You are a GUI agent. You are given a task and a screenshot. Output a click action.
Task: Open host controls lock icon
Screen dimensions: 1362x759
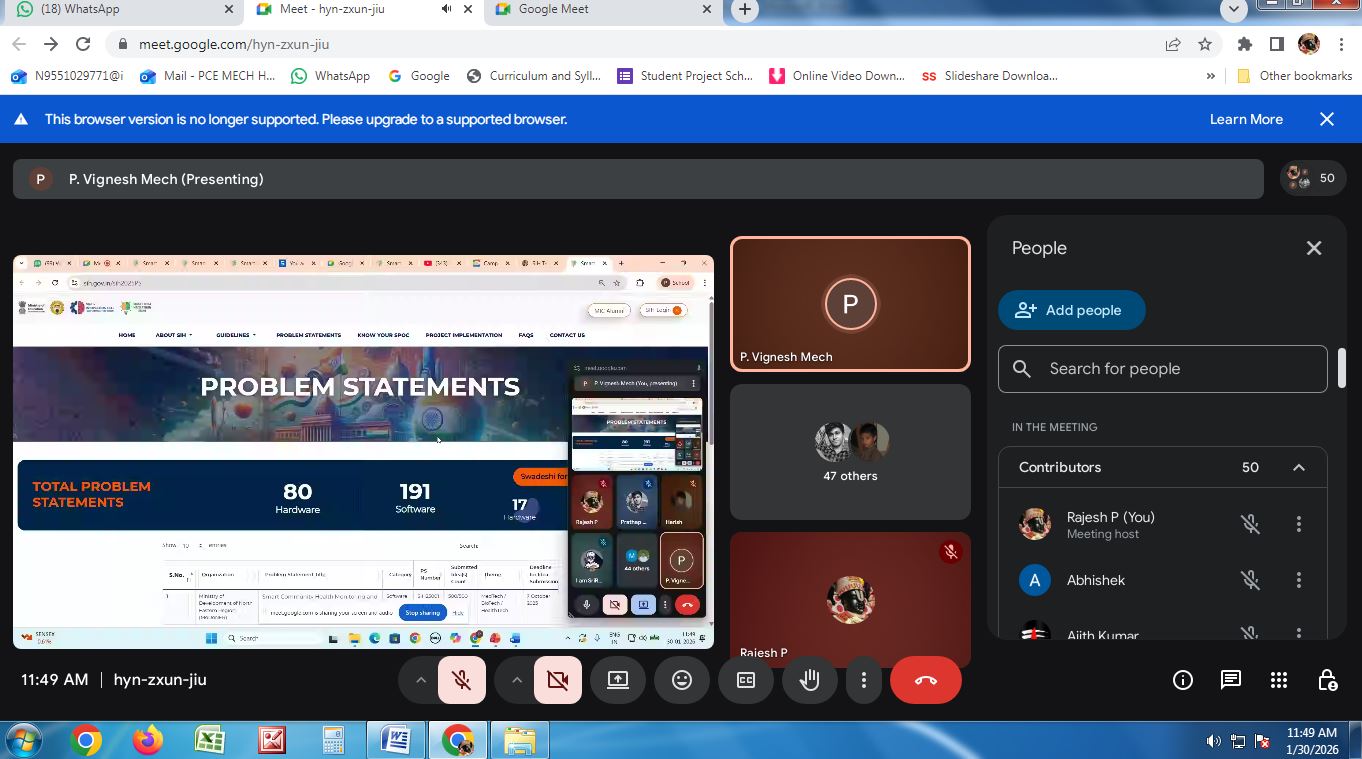pos(1327,680)
